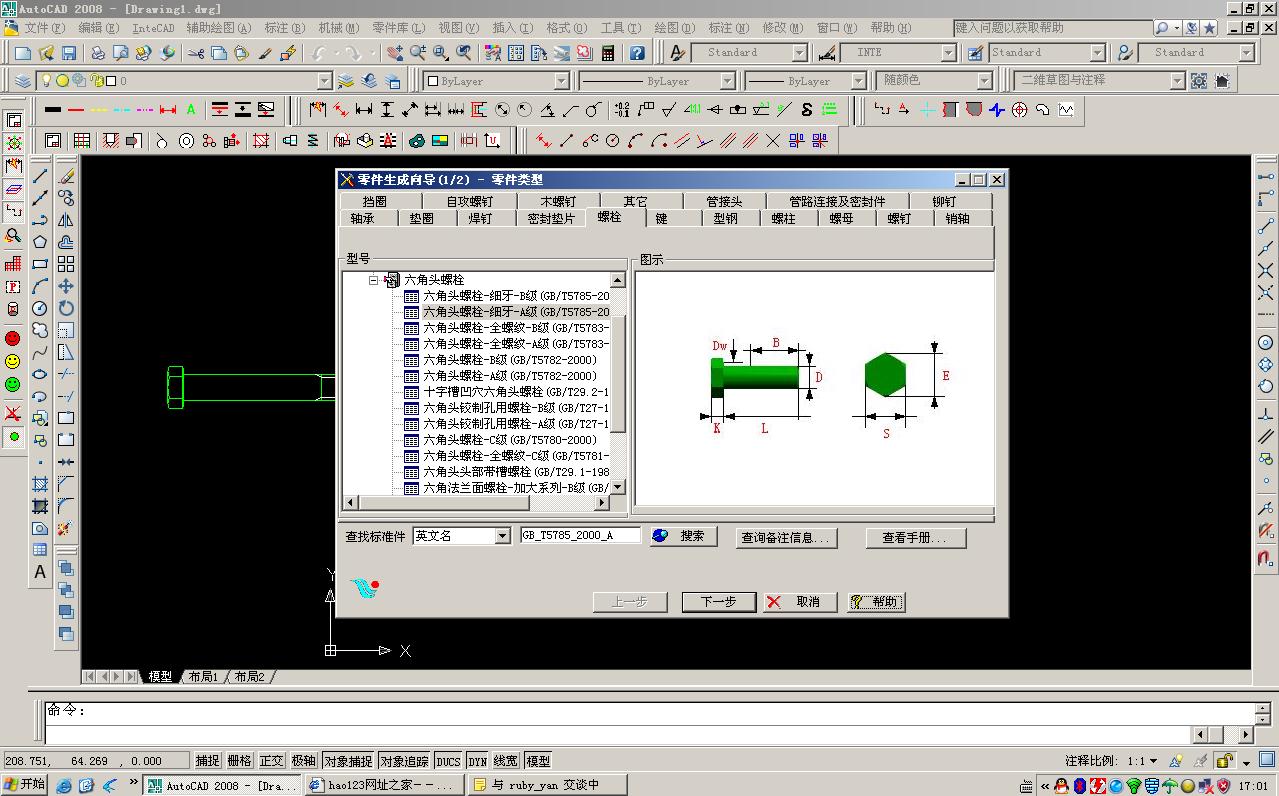Click the yellow smiley face icon
1279x796 pixels.
[x=13, y=361]
